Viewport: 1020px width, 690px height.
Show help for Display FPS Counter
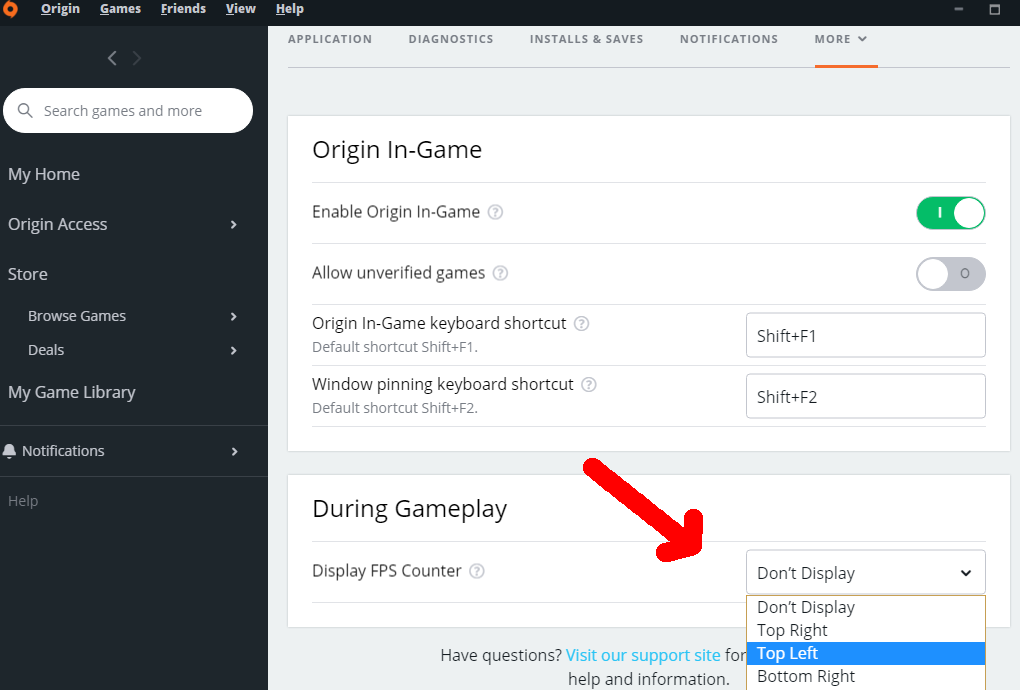click(477, 571)
